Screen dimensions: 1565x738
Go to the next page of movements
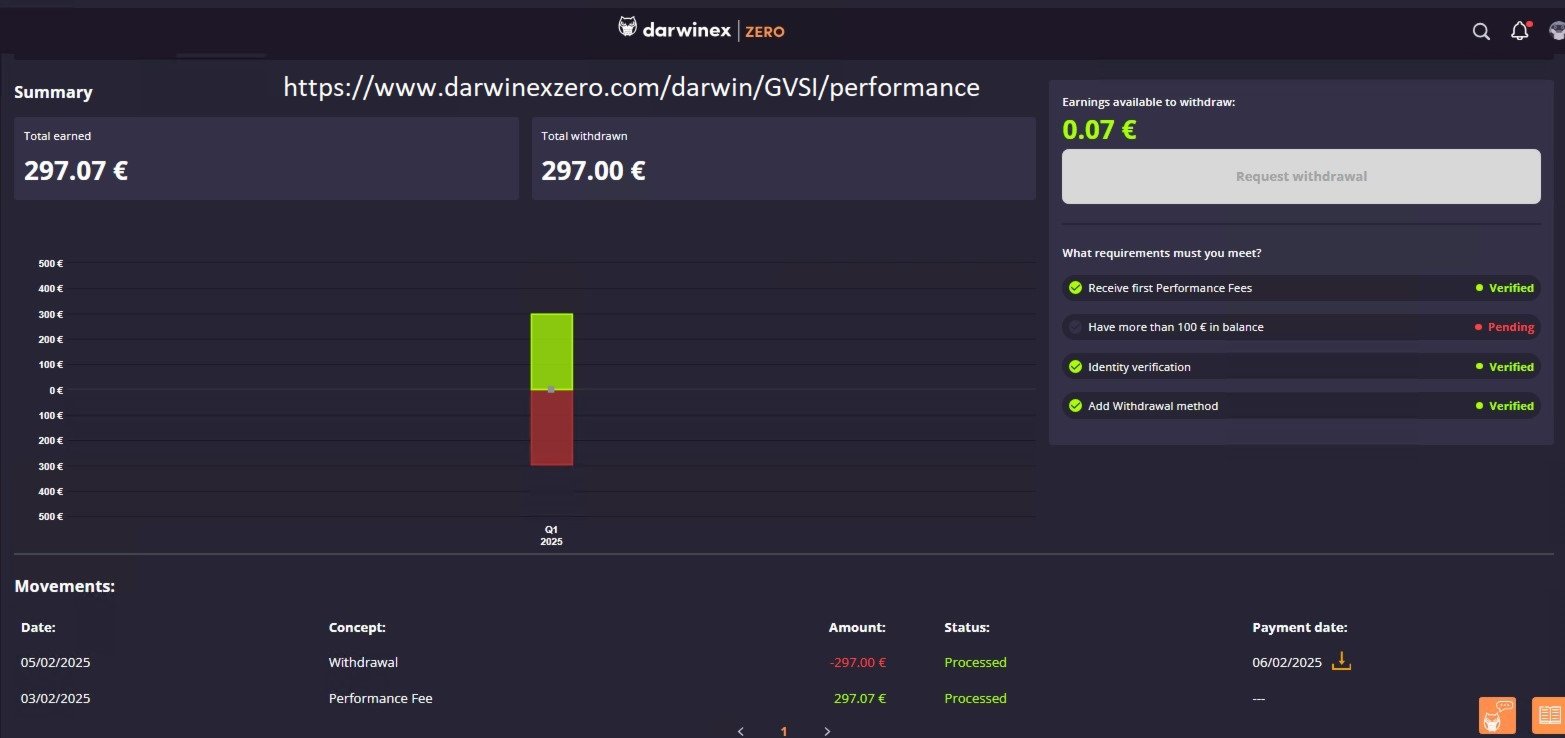coord(827,731)
